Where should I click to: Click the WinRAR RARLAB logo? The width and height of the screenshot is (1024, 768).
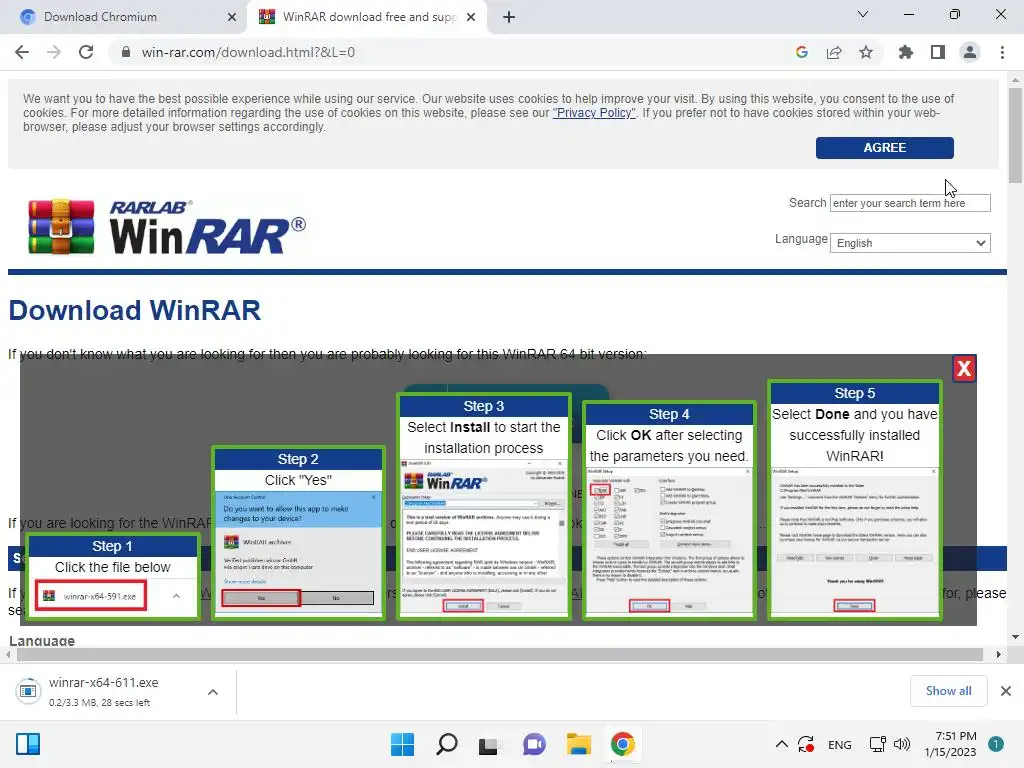[x=167, y=227]
